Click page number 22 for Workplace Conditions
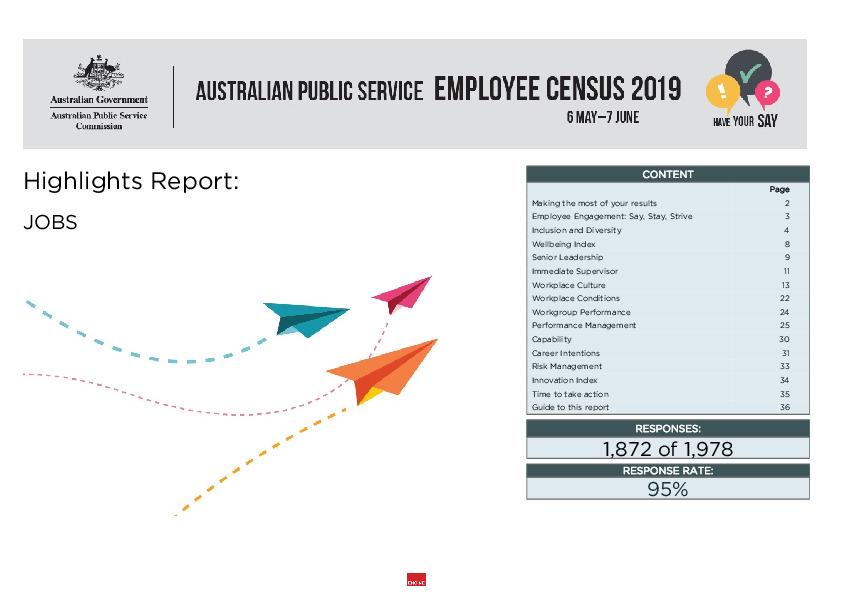The height and width of the screenshot is (595, 842). coord(785,298)
